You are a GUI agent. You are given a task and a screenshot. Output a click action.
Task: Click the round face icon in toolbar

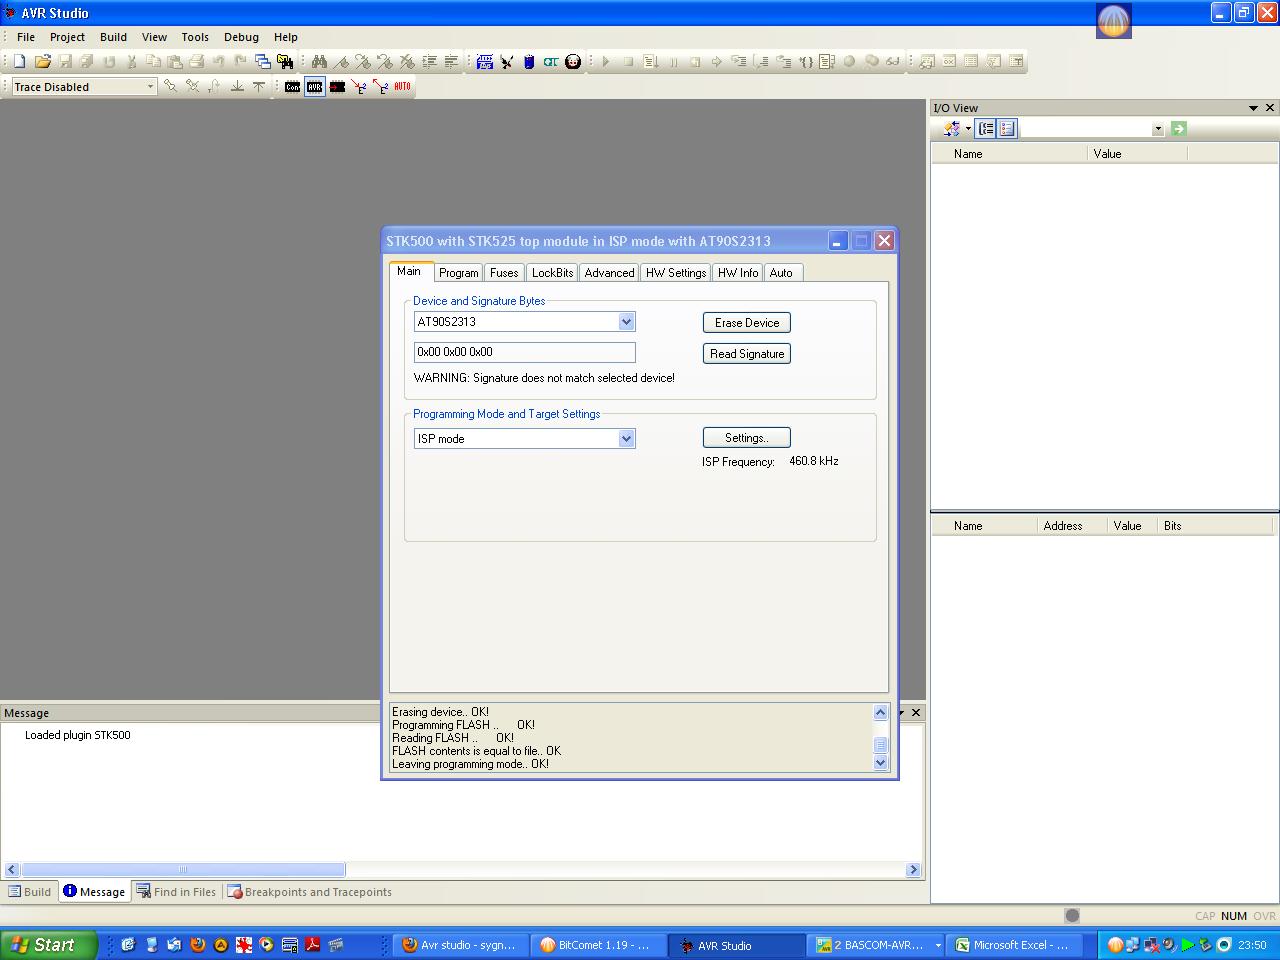(573, 61)
